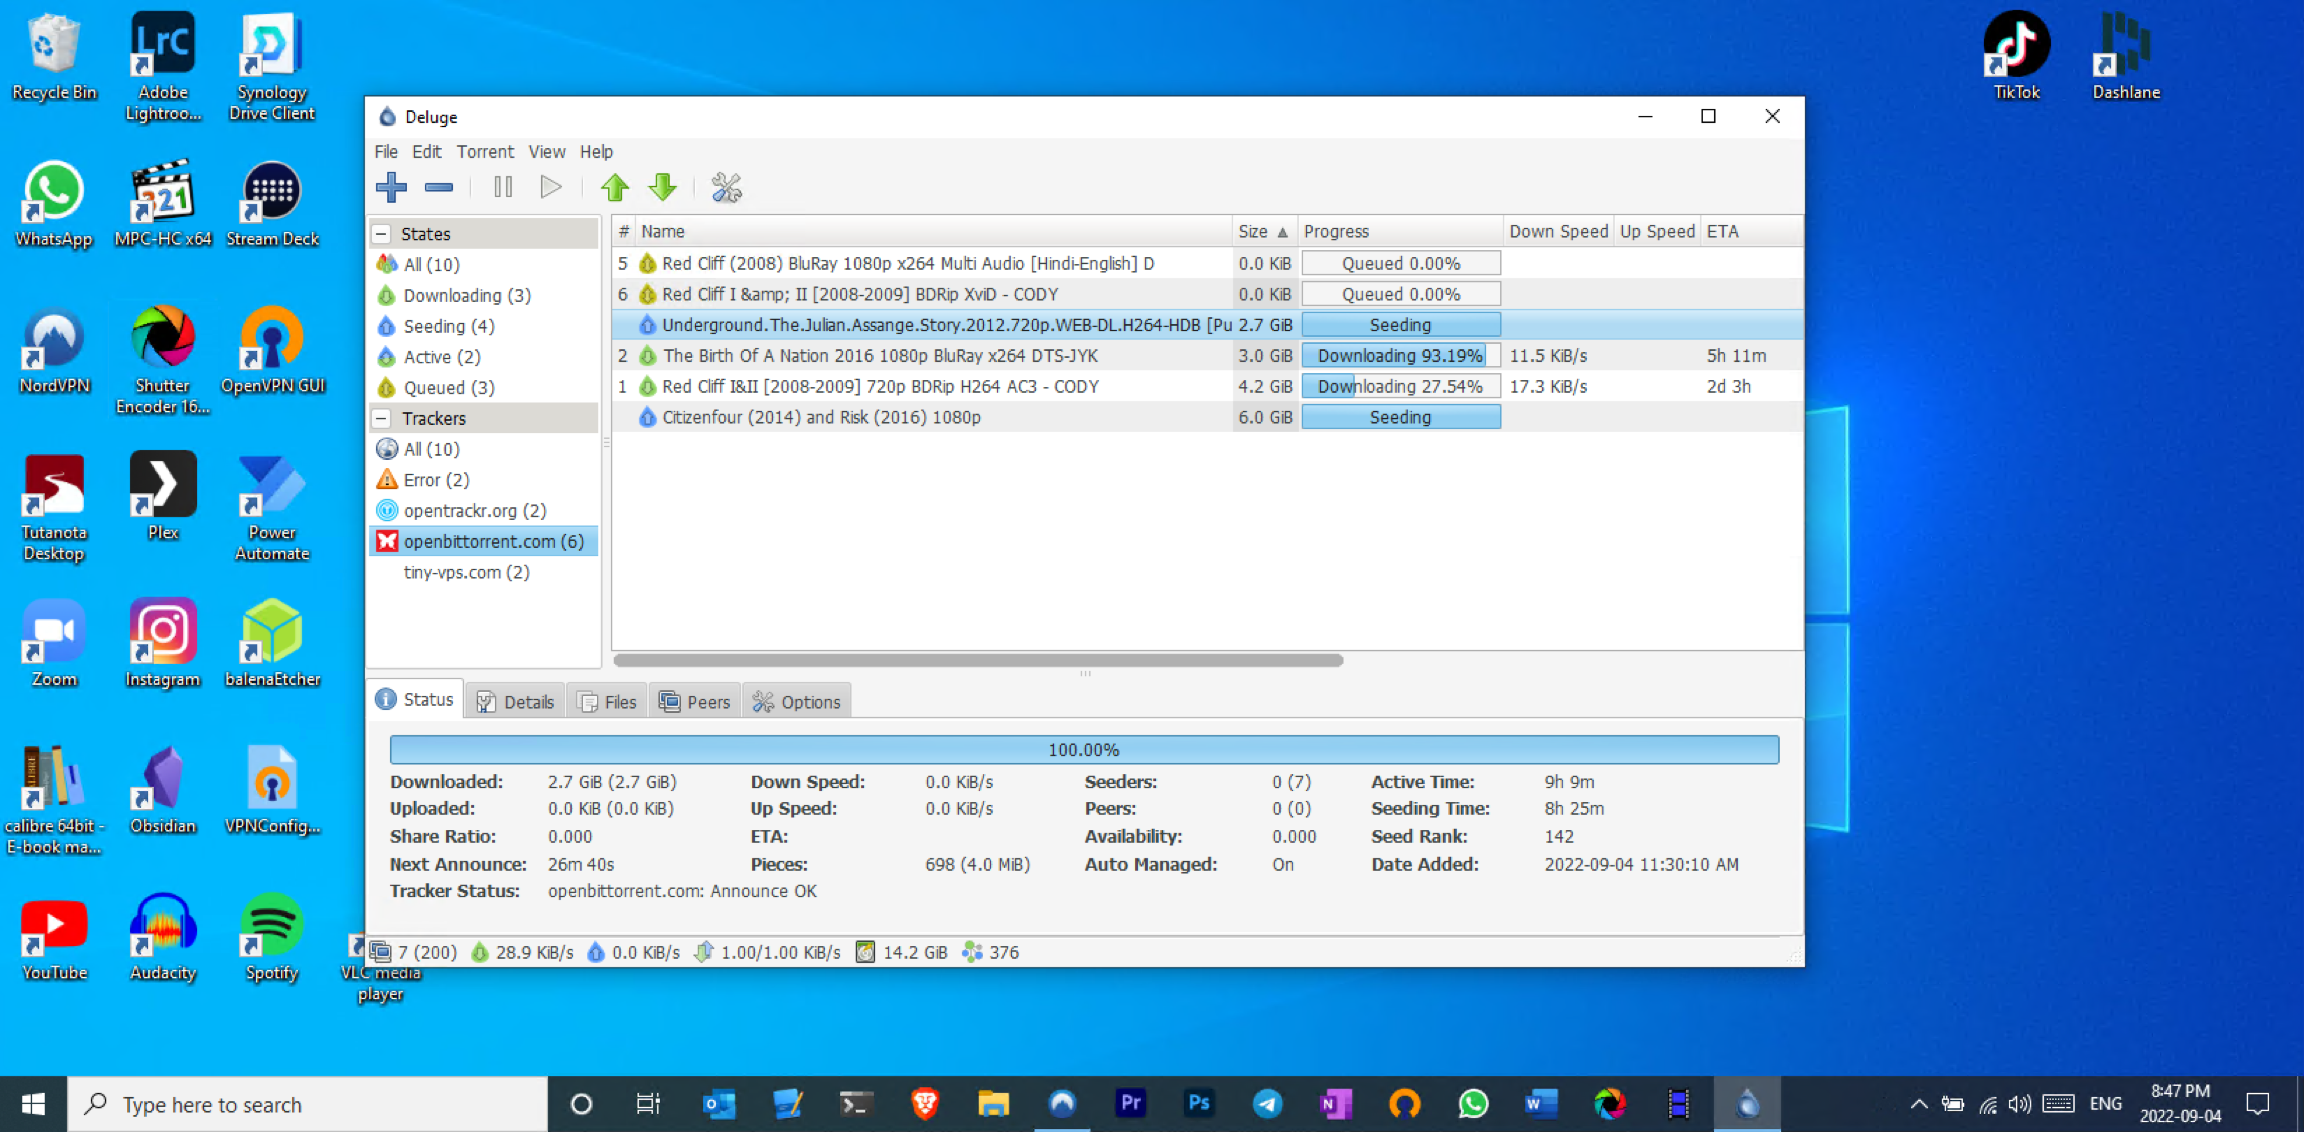Viewport: 2304px width, 1132px height.
Task: Switch to the Files tab
Action: pyautogui.click(x=607, y=702)
